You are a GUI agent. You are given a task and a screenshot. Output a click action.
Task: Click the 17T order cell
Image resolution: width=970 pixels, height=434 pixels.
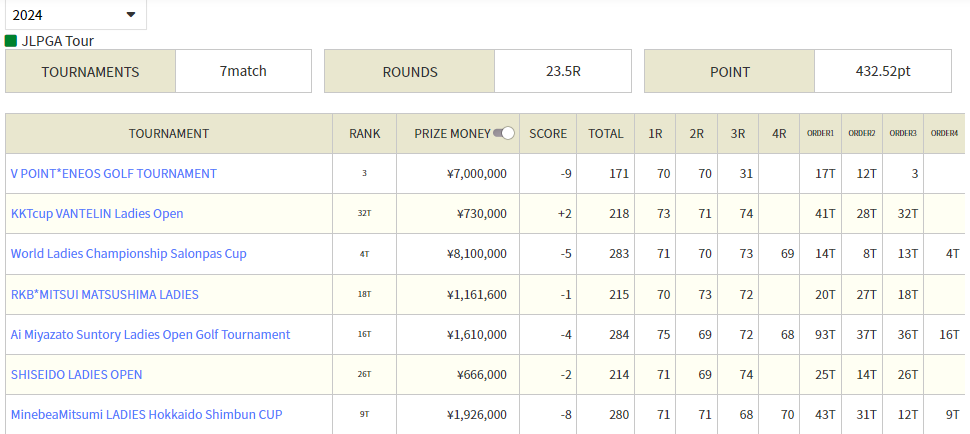pos(820,174)
